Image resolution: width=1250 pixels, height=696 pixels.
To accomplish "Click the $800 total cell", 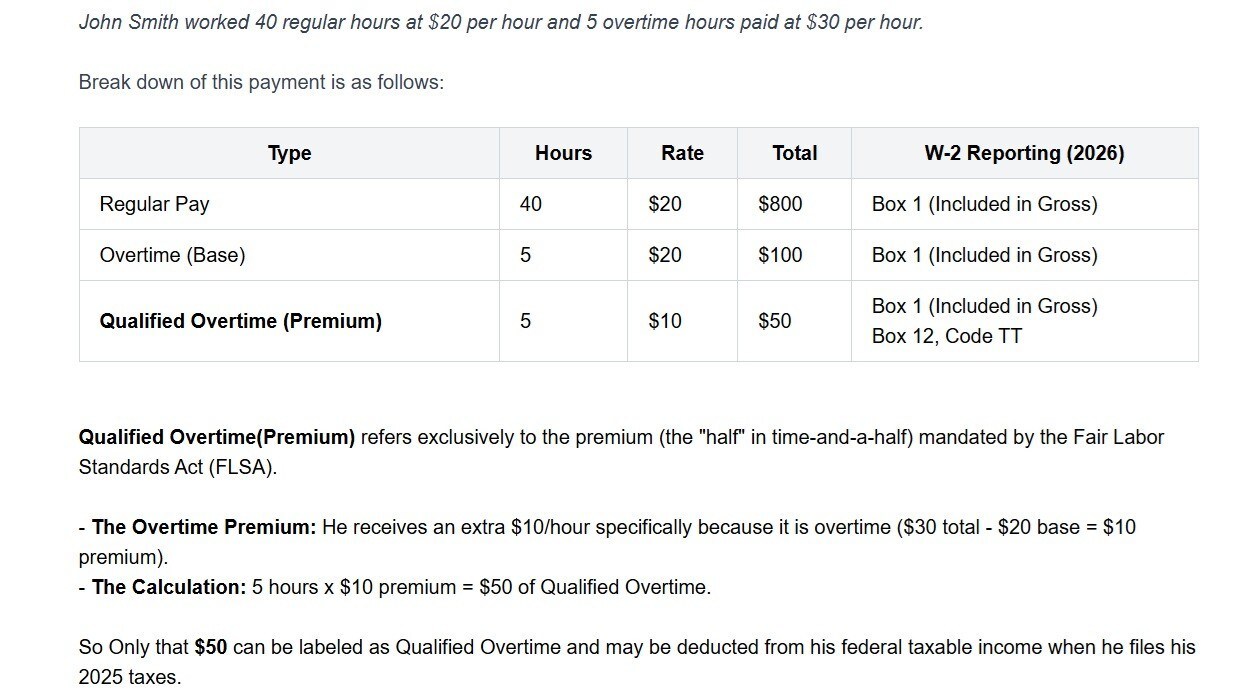I will click(780, 204).
